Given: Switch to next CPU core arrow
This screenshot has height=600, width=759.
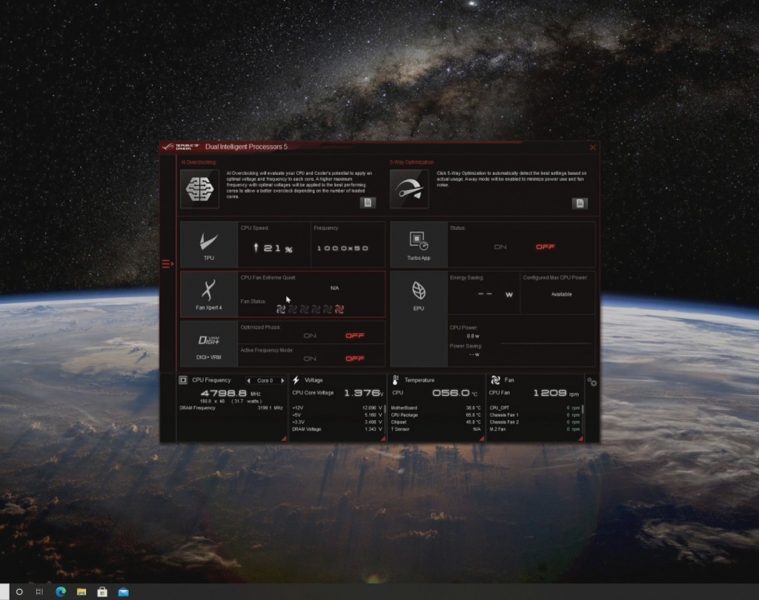Looking at the screenshot, I should pos(282,381).
